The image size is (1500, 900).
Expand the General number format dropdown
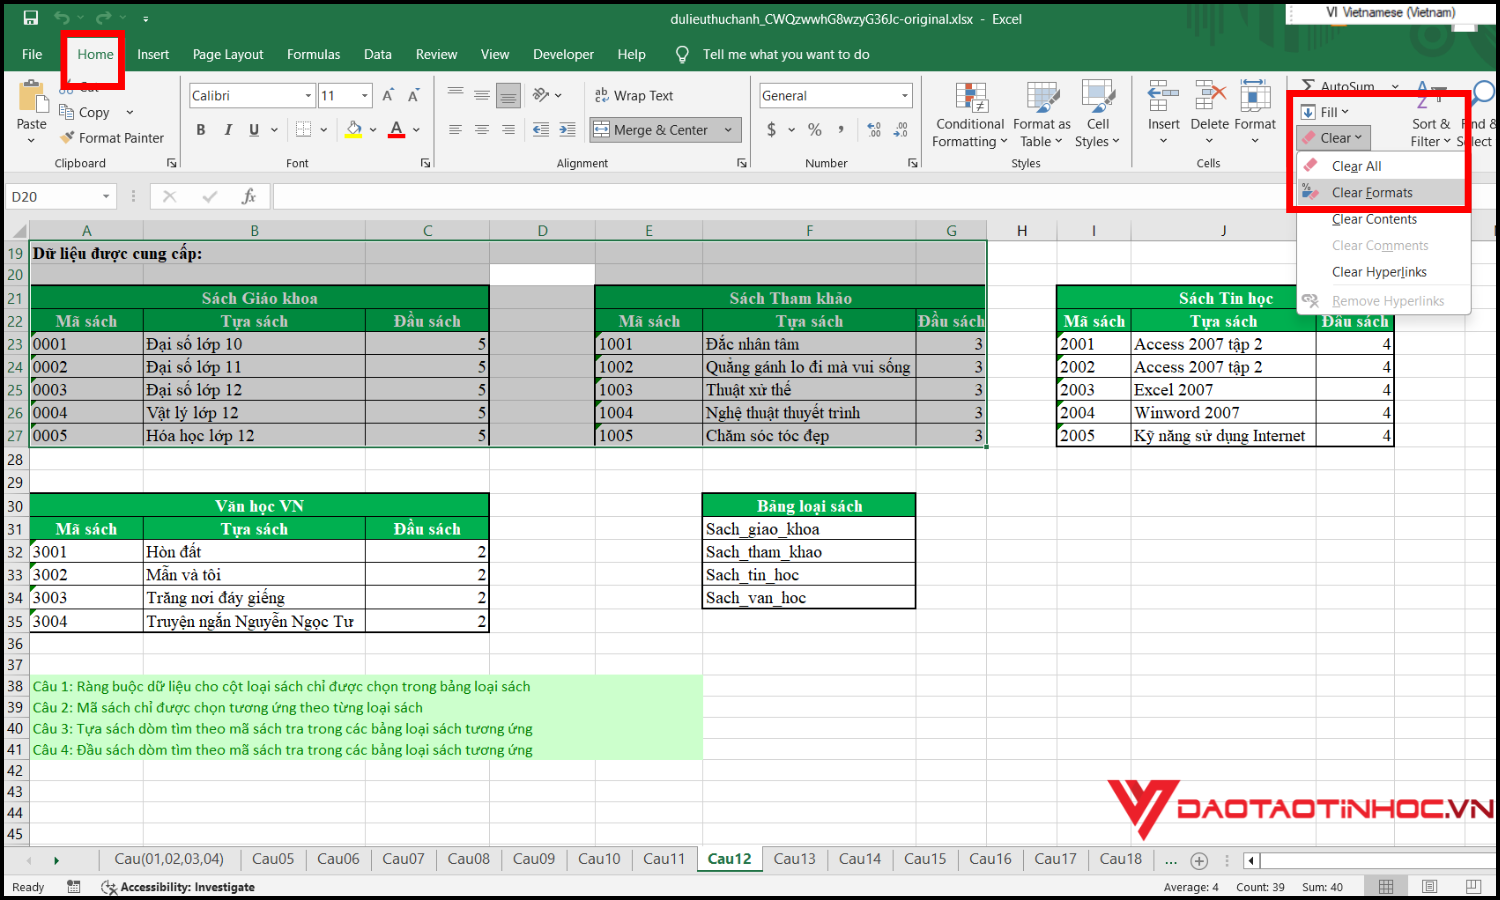click(905, 96)
